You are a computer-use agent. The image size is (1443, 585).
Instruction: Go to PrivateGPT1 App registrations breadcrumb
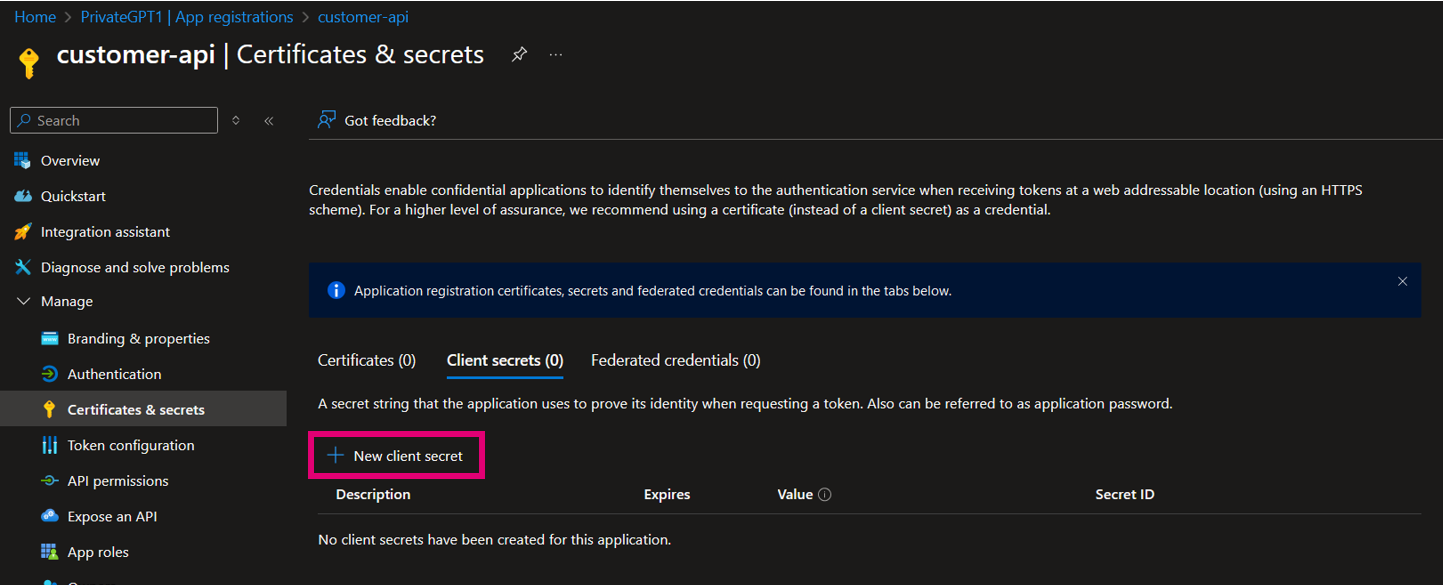(x=187, y=17)
